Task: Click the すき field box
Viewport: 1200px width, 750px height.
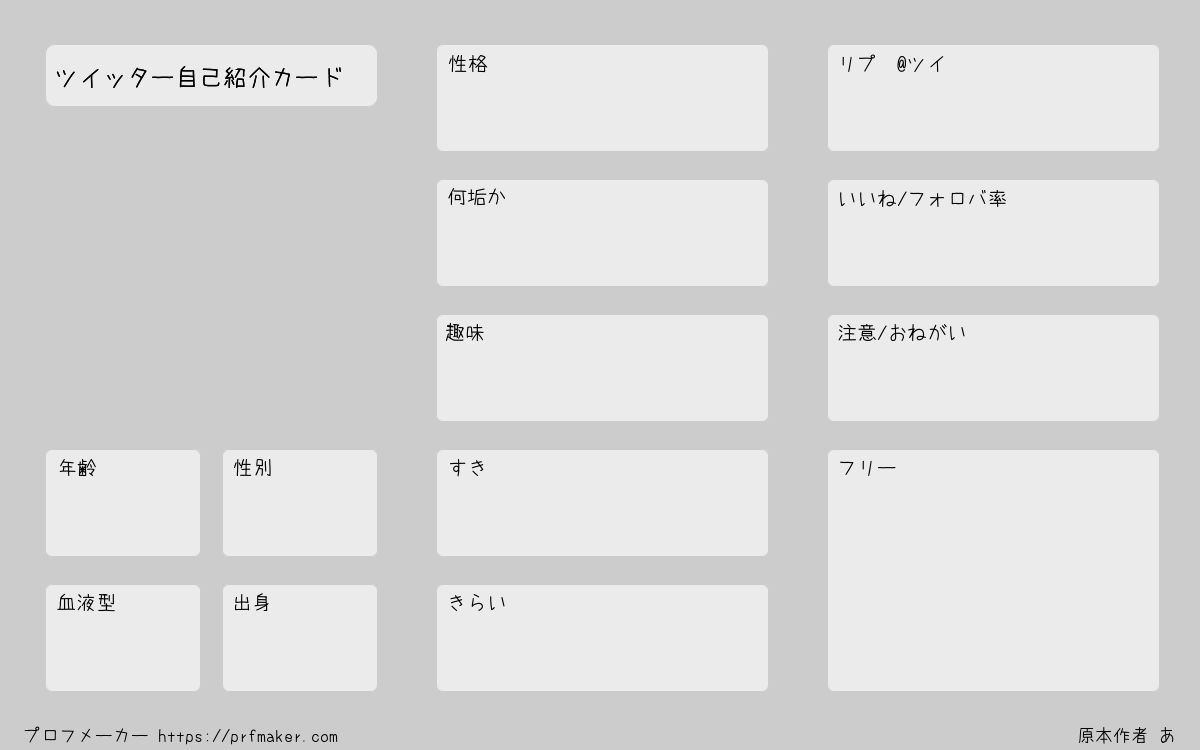Action: tap(602, 503)
